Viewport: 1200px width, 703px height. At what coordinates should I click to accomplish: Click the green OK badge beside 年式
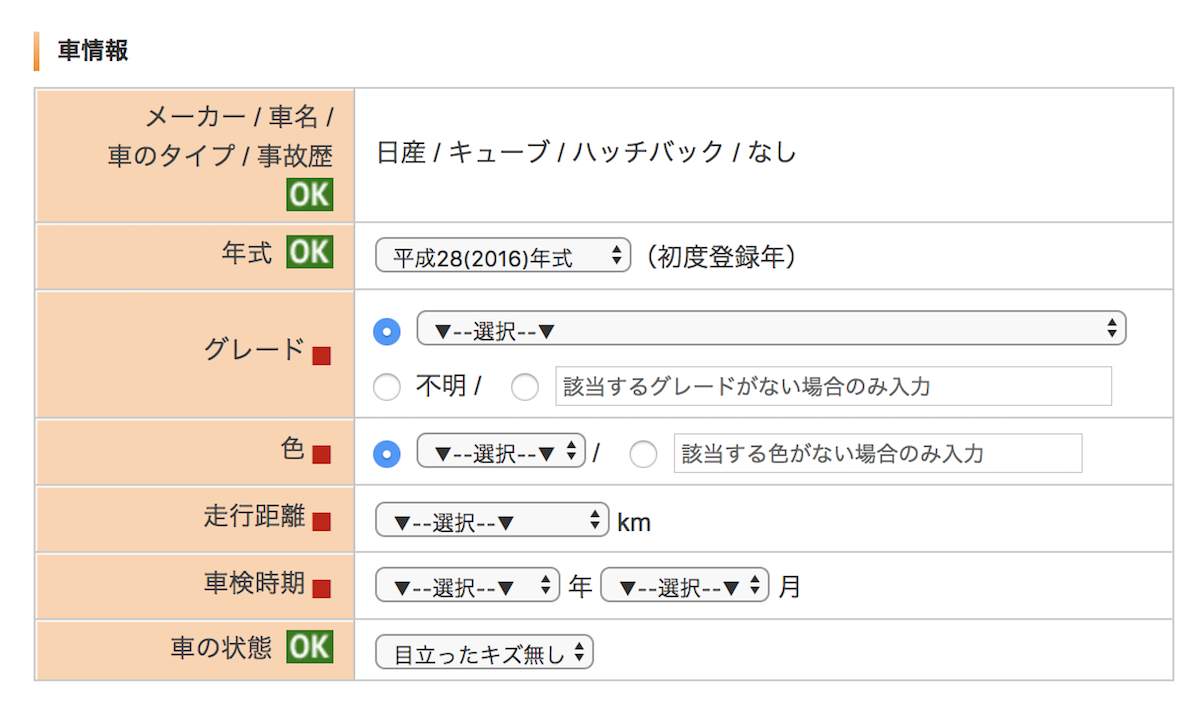pos(310,252)
